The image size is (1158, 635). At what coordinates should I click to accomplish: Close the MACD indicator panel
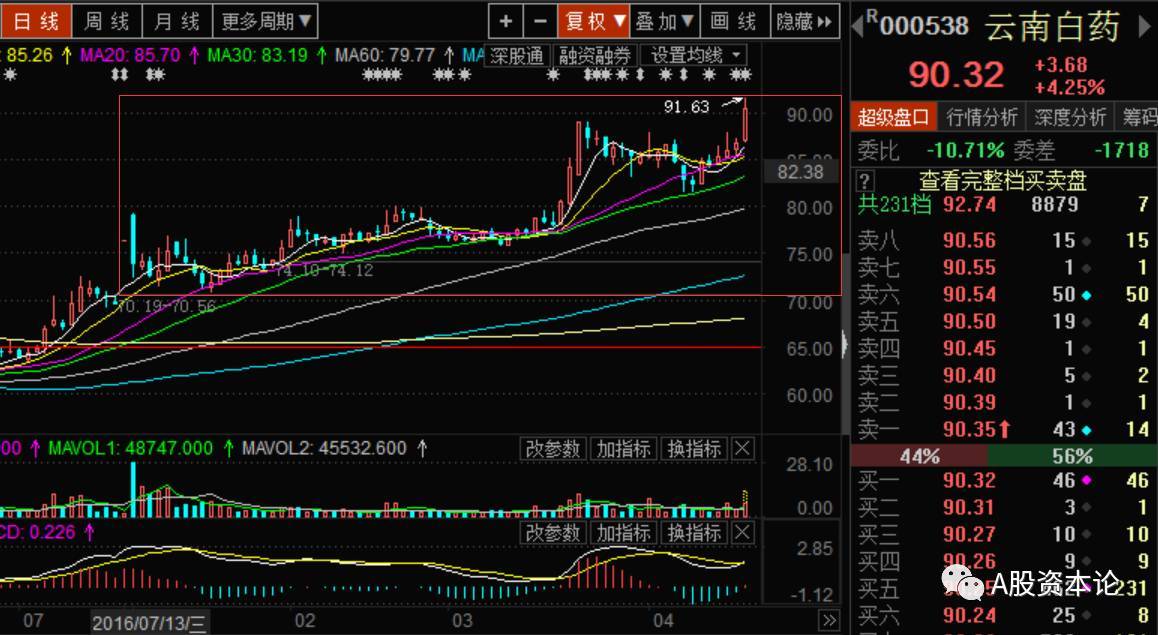[x=743, y=532]
